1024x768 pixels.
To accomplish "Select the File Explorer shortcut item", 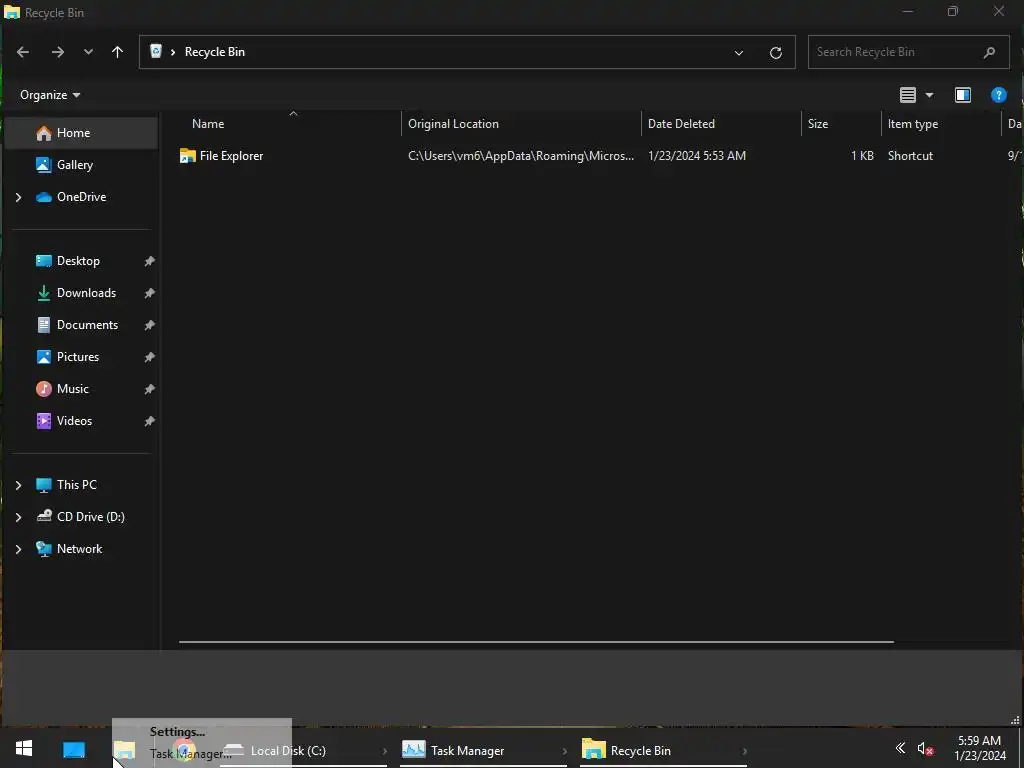I will pyautogui.click(x=231, y=156).
